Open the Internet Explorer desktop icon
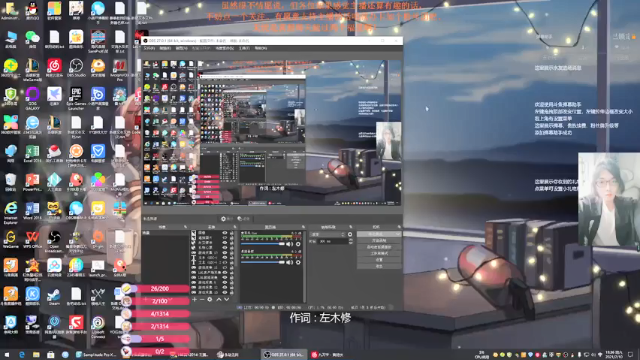Image resolution: width=640 pixels, height=360 pixels. [x=10, y=212]
